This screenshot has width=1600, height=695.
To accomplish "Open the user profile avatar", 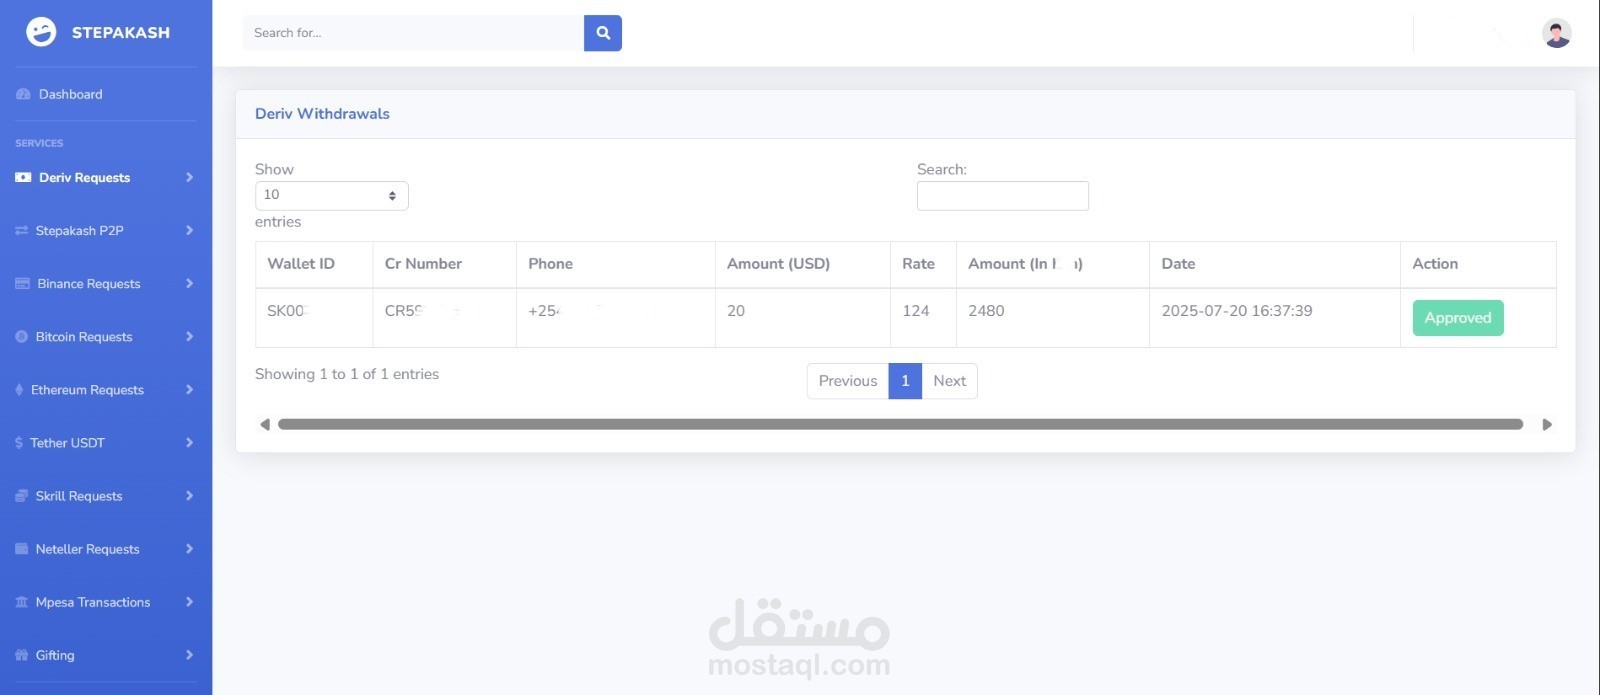I will click(1556, 33).
